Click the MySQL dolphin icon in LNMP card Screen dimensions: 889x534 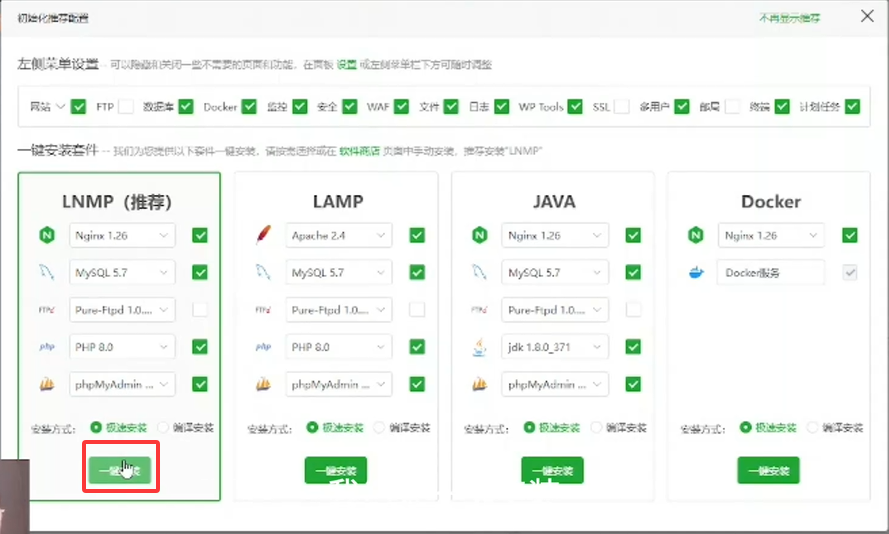click(x=47, y=273)
